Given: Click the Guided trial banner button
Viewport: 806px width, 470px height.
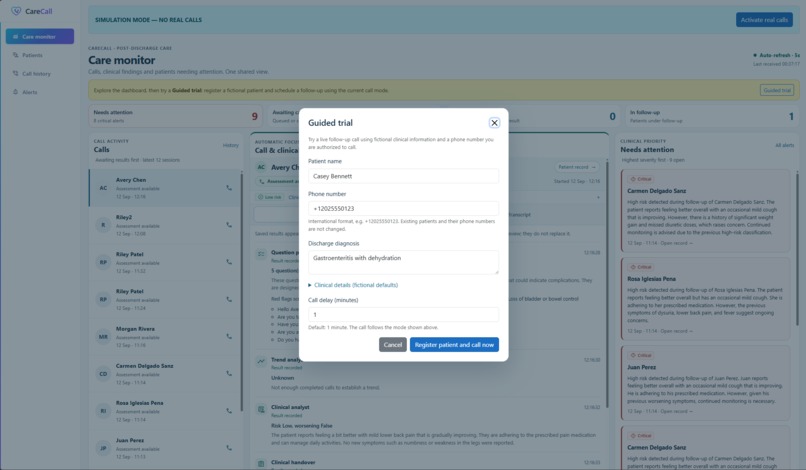Looking at the screenshot, I should coord(777,90).
